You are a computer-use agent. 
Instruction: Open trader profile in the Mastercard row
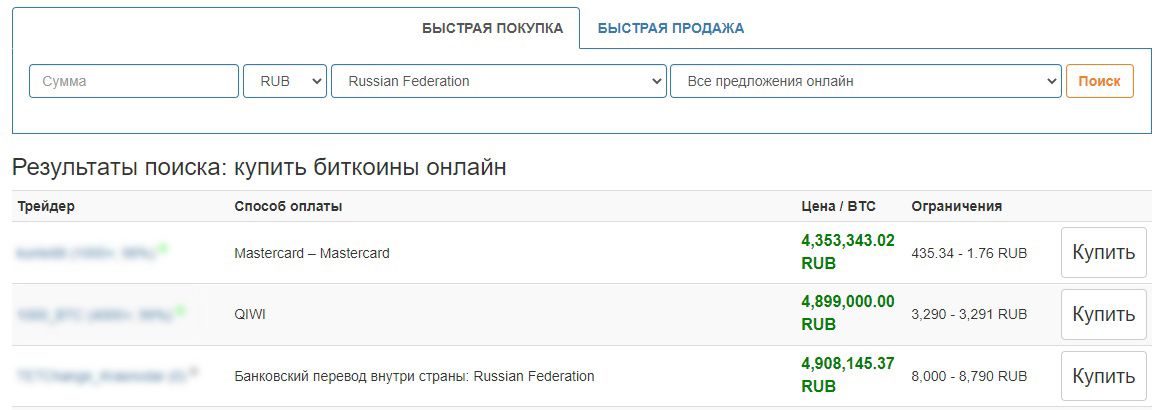click(86, 254)
